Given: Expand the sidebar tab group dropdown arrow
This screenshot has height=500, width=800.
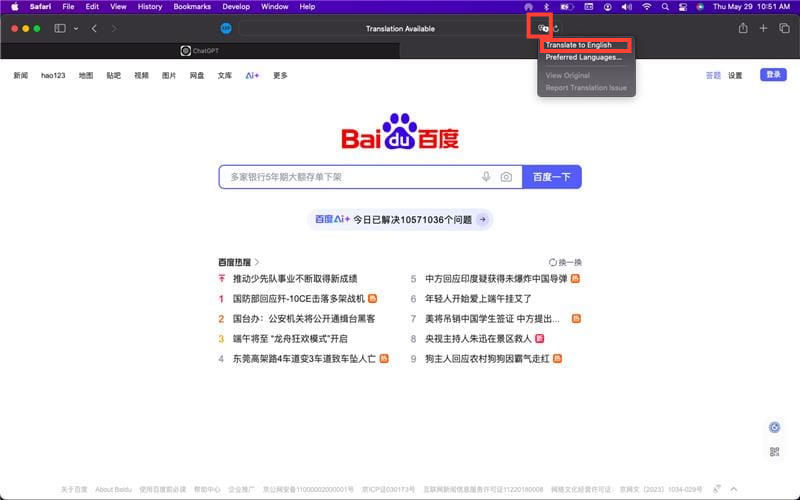Looking at the screenshot, I should click(x=75, y=28).
